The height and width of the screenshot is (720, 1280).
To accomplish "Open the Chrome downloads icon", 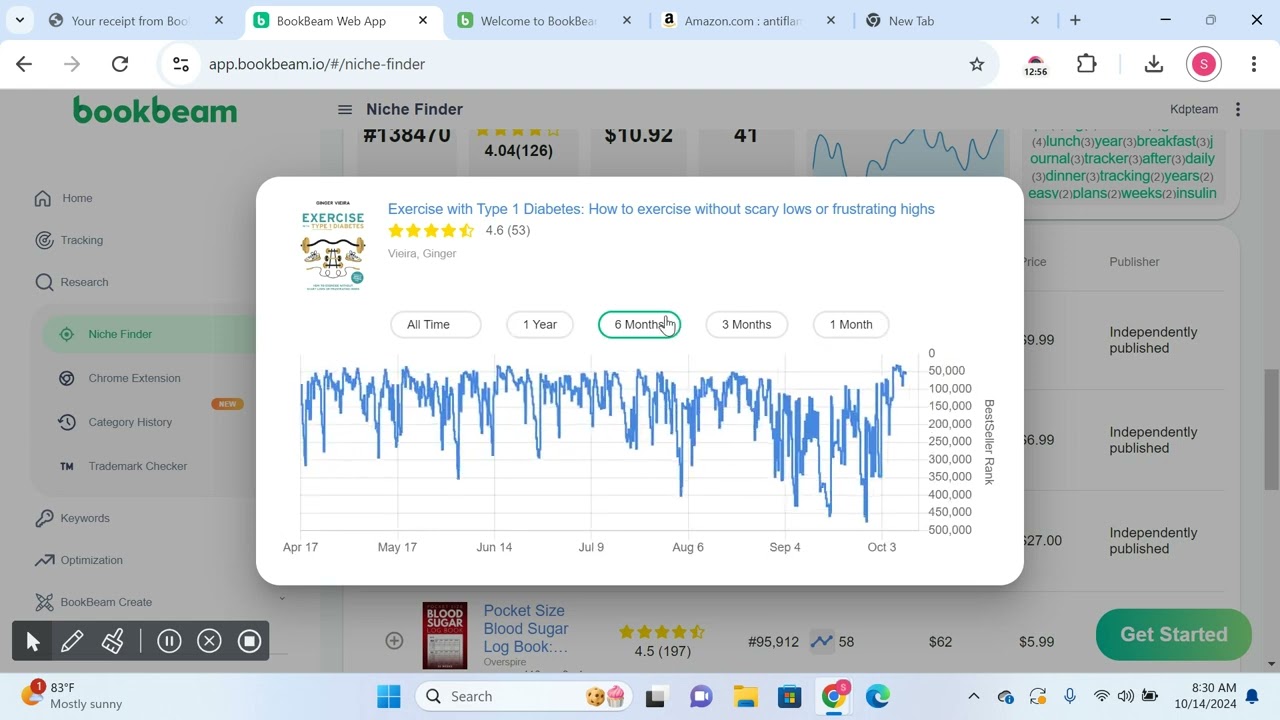I will [x=1154, y=64].
